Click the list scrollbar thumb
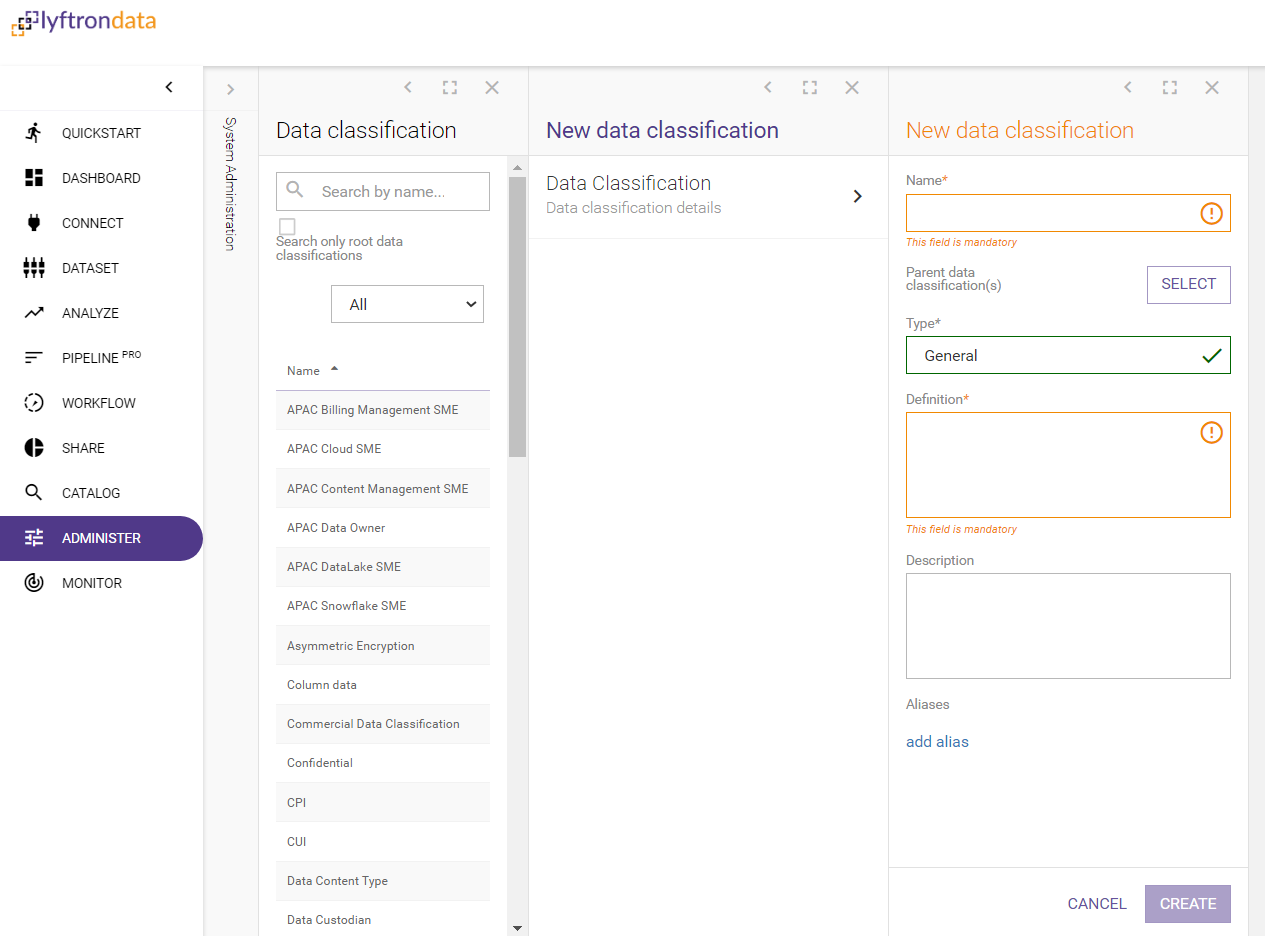This screenshot has height=936, width=1265. pos(517,316)
